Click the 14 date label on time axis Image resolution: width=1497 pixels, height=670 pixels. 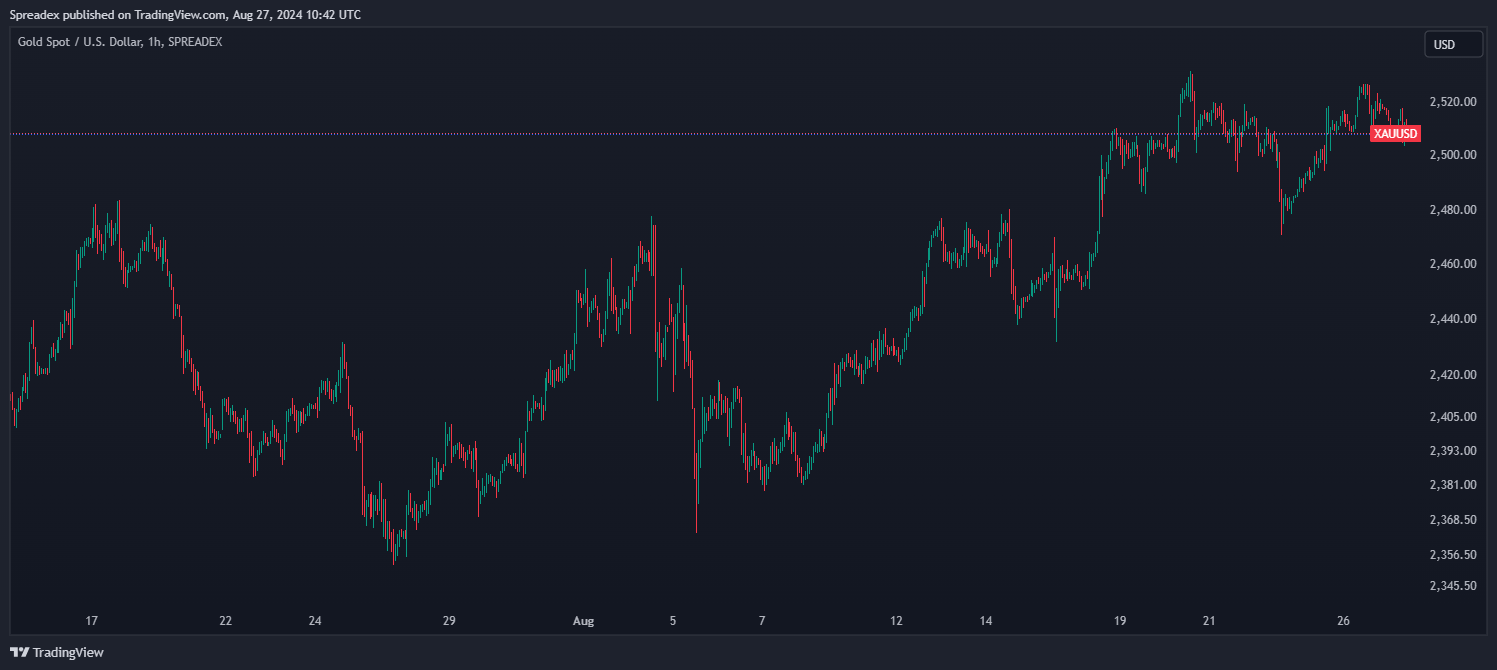986,621
